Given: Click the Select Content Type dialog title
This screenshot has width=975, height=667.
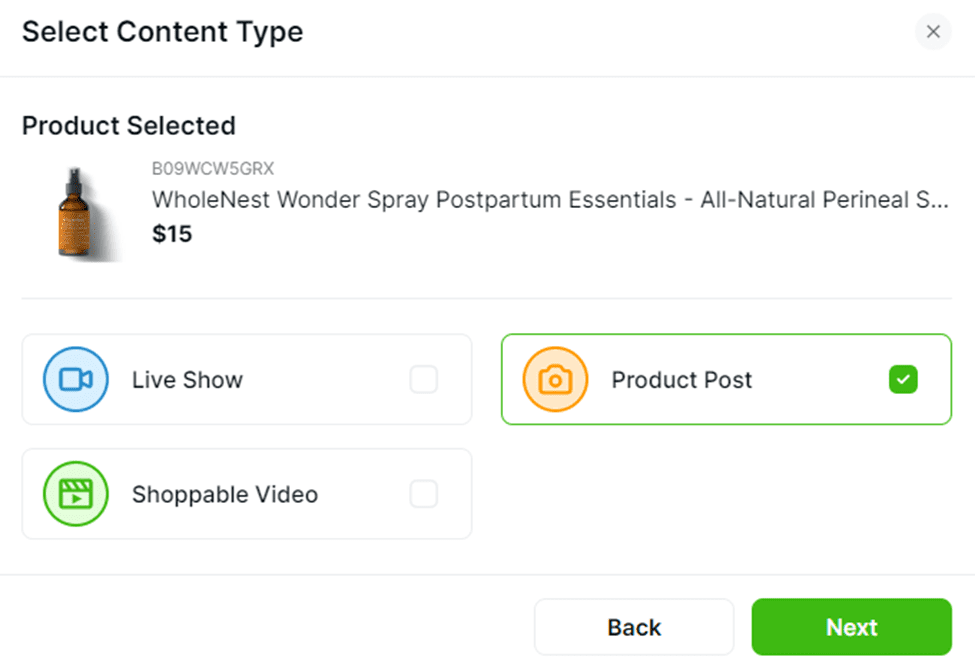Looking at the screenshot, I should [x=163, y=32].
